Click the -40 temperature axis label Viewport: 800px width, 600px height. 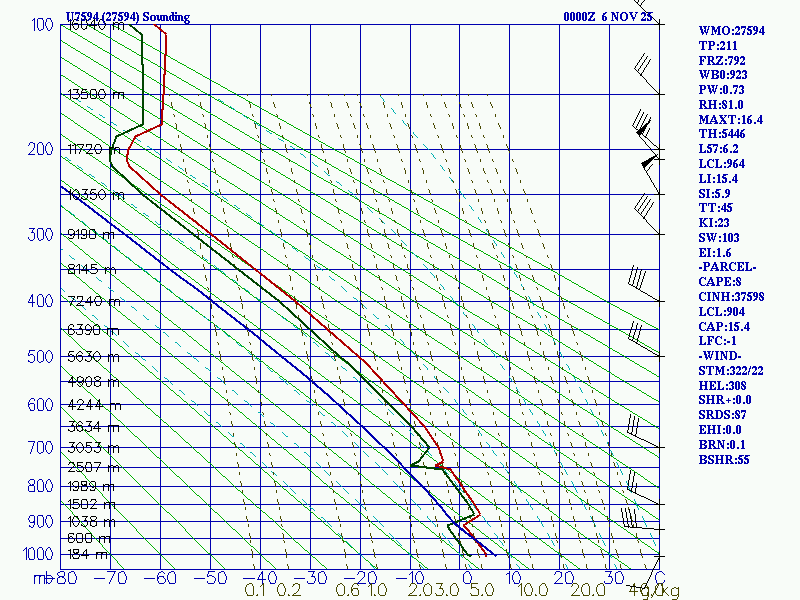pos(260,578)
